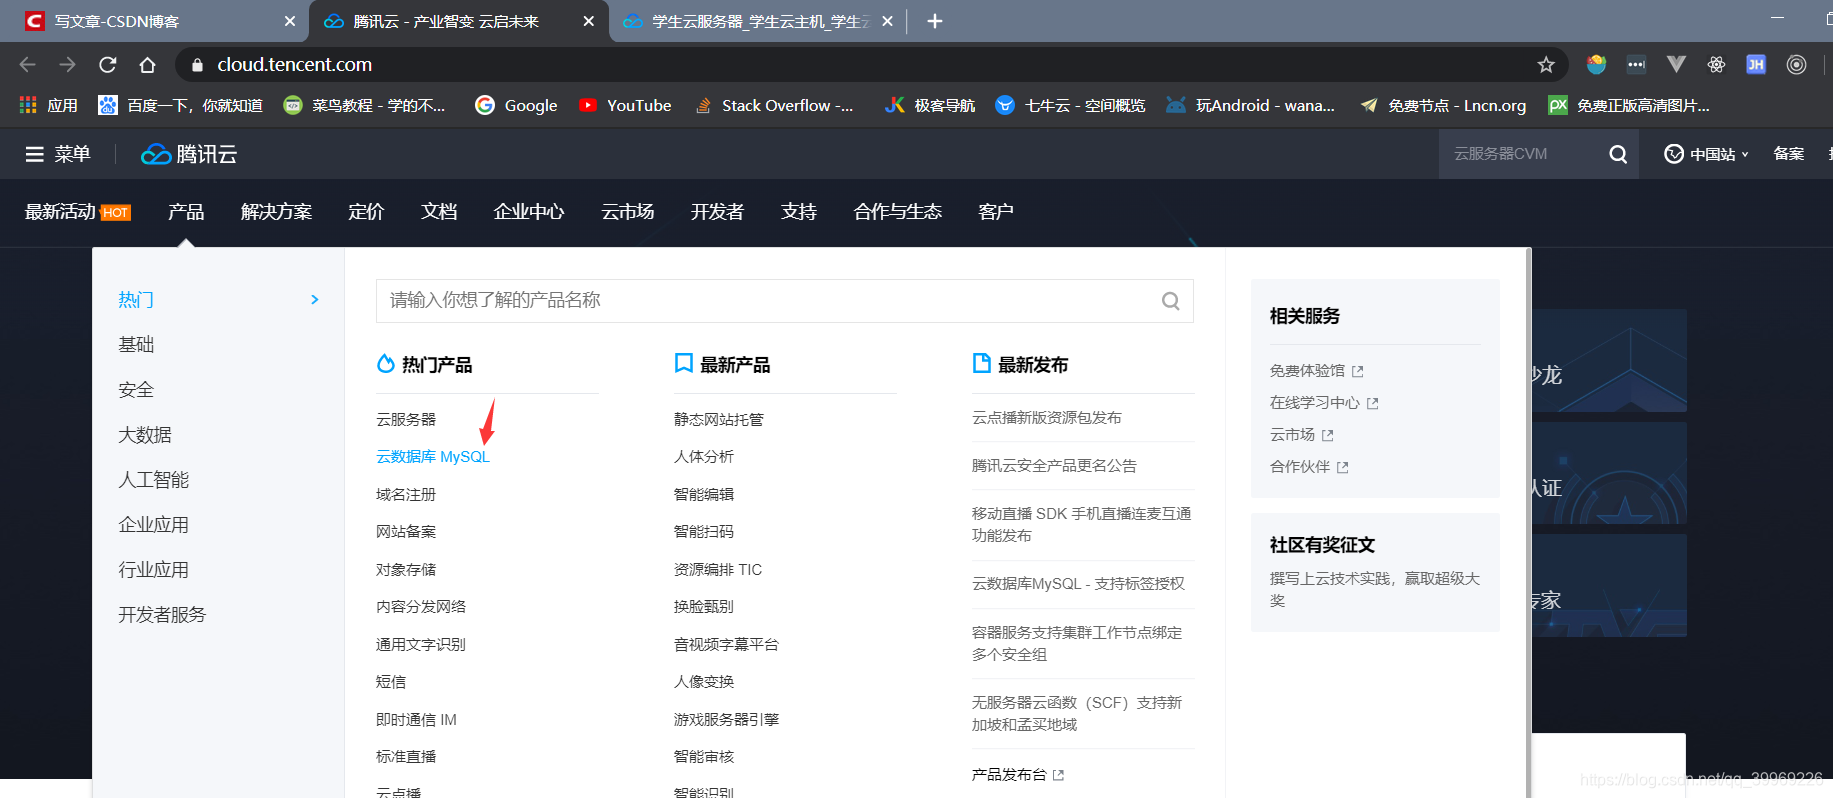Click the 云服务器CVM search field
This screenshot has height=798, width=1833.
pyautogui.click(x=1520, y=154)
